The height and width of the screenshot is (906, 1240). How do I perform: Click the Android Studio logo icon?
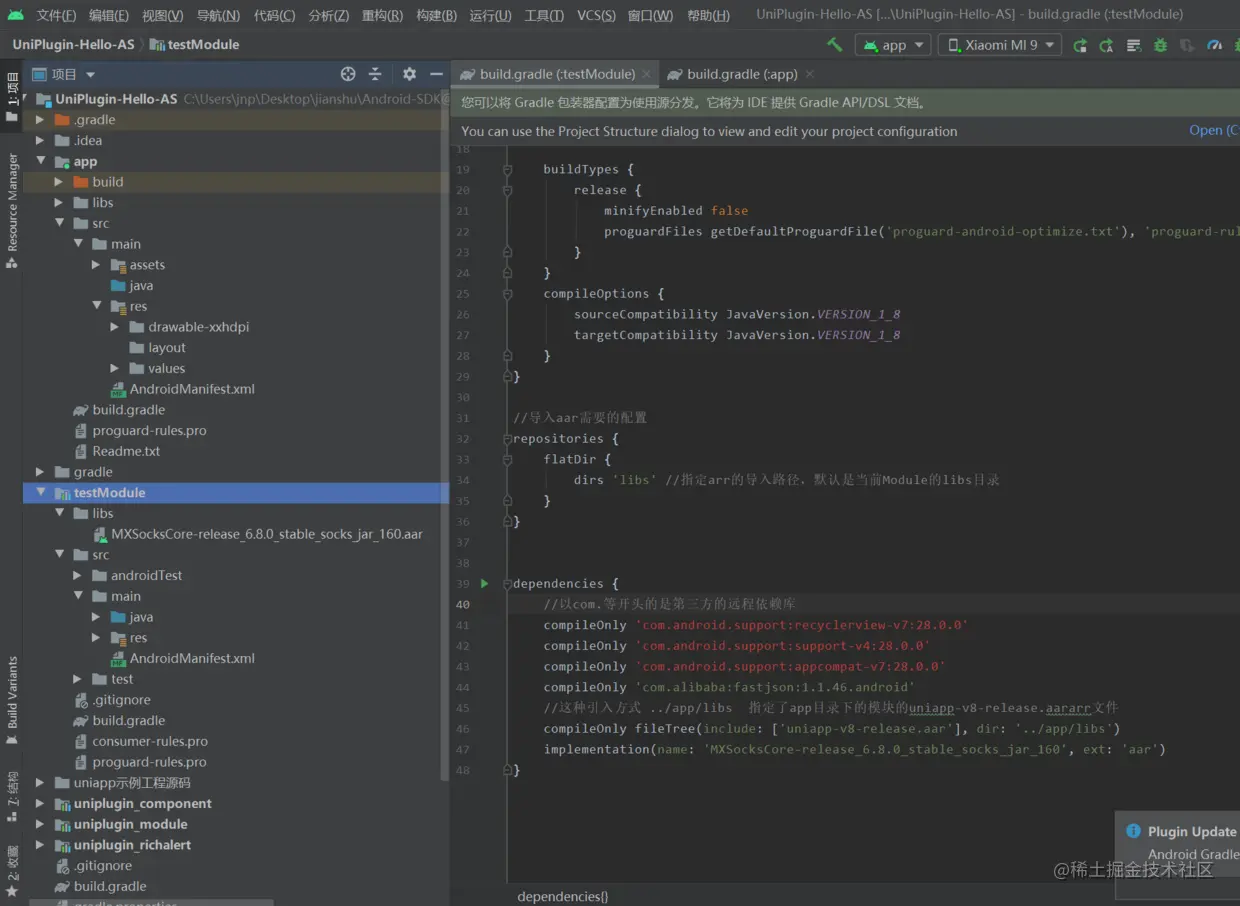coord(15,15)
